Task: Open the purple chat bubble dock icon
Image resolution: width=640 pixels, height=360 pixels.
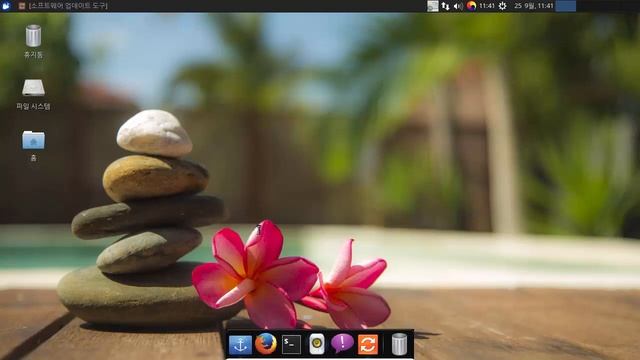Action: pyautogui.click(x=342, y=343)
